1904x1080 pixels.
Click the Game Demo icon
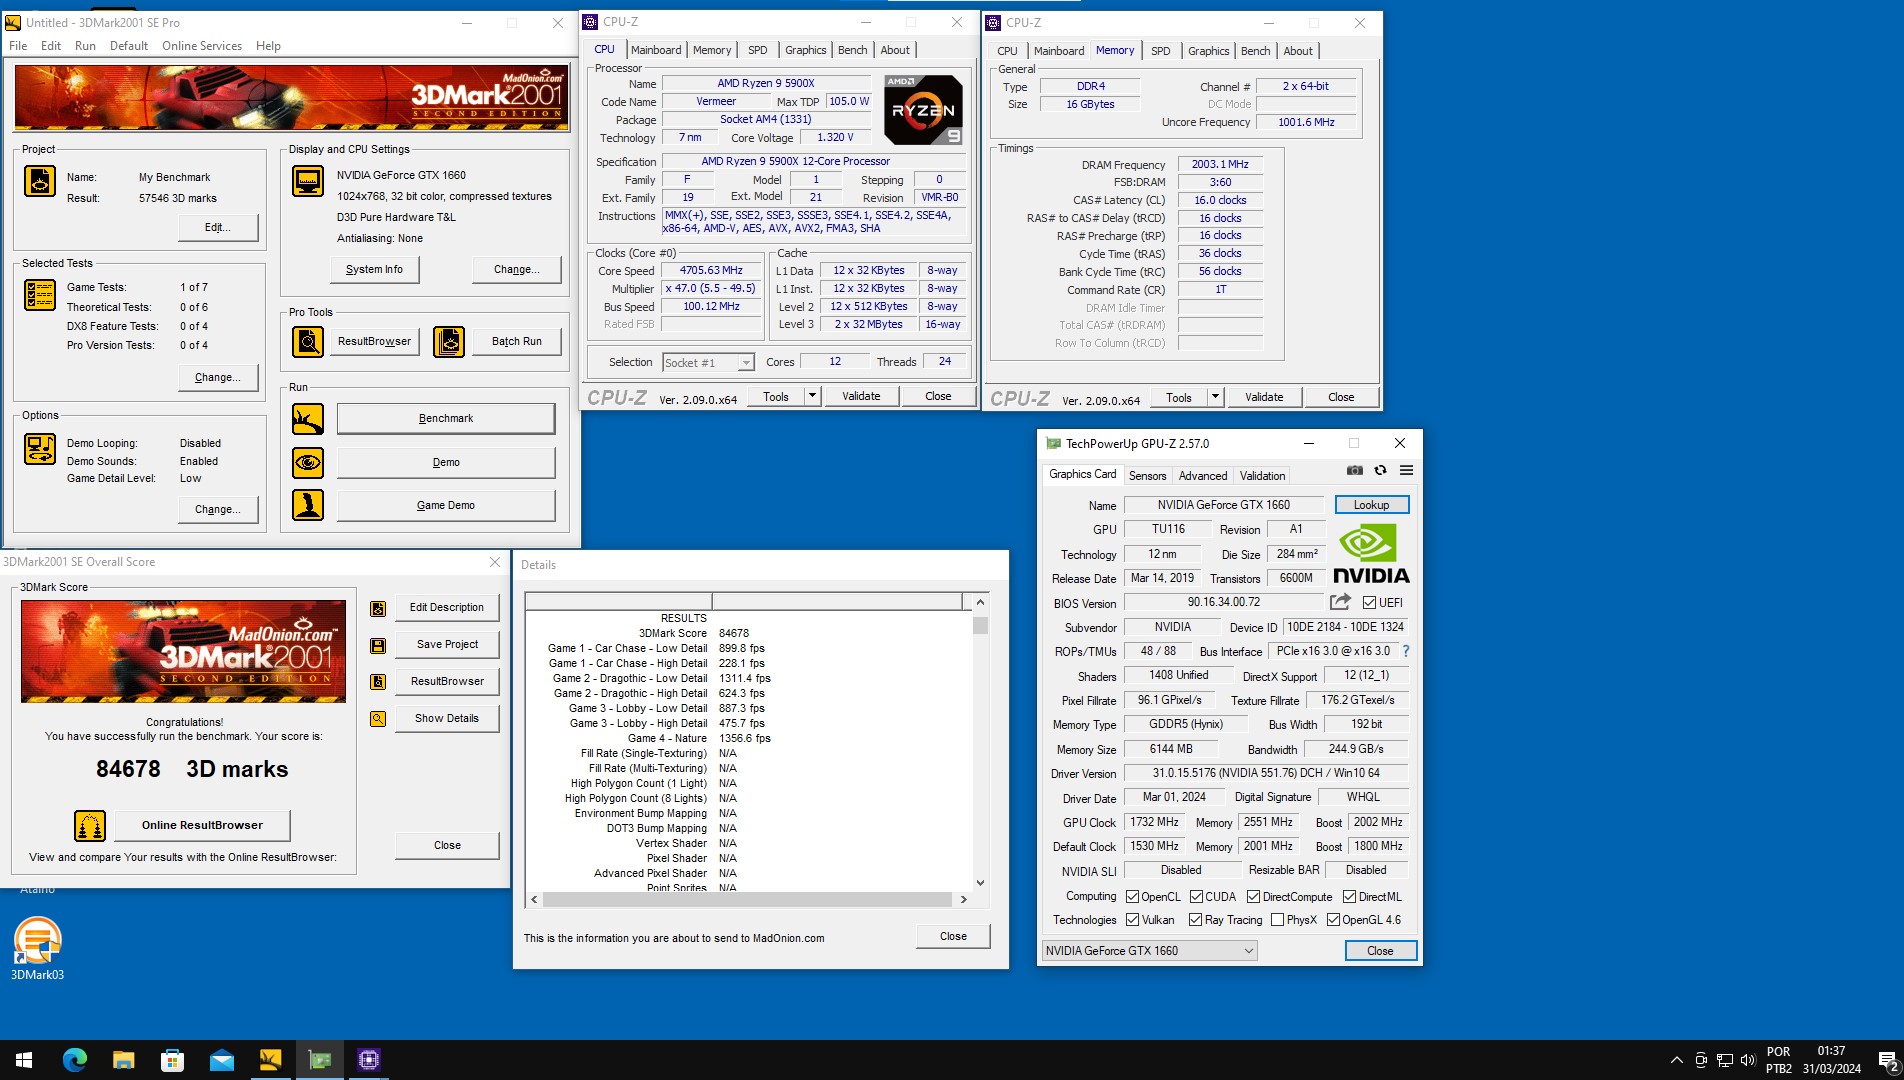(x=308, y=505)
